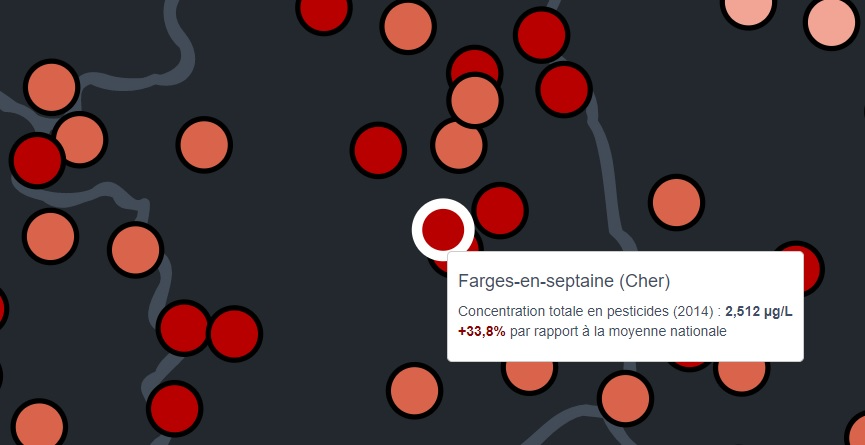Click dark red marker touching salmon marker, far left
The height and width of the screenshot is (445, 865).
point(37,159)
